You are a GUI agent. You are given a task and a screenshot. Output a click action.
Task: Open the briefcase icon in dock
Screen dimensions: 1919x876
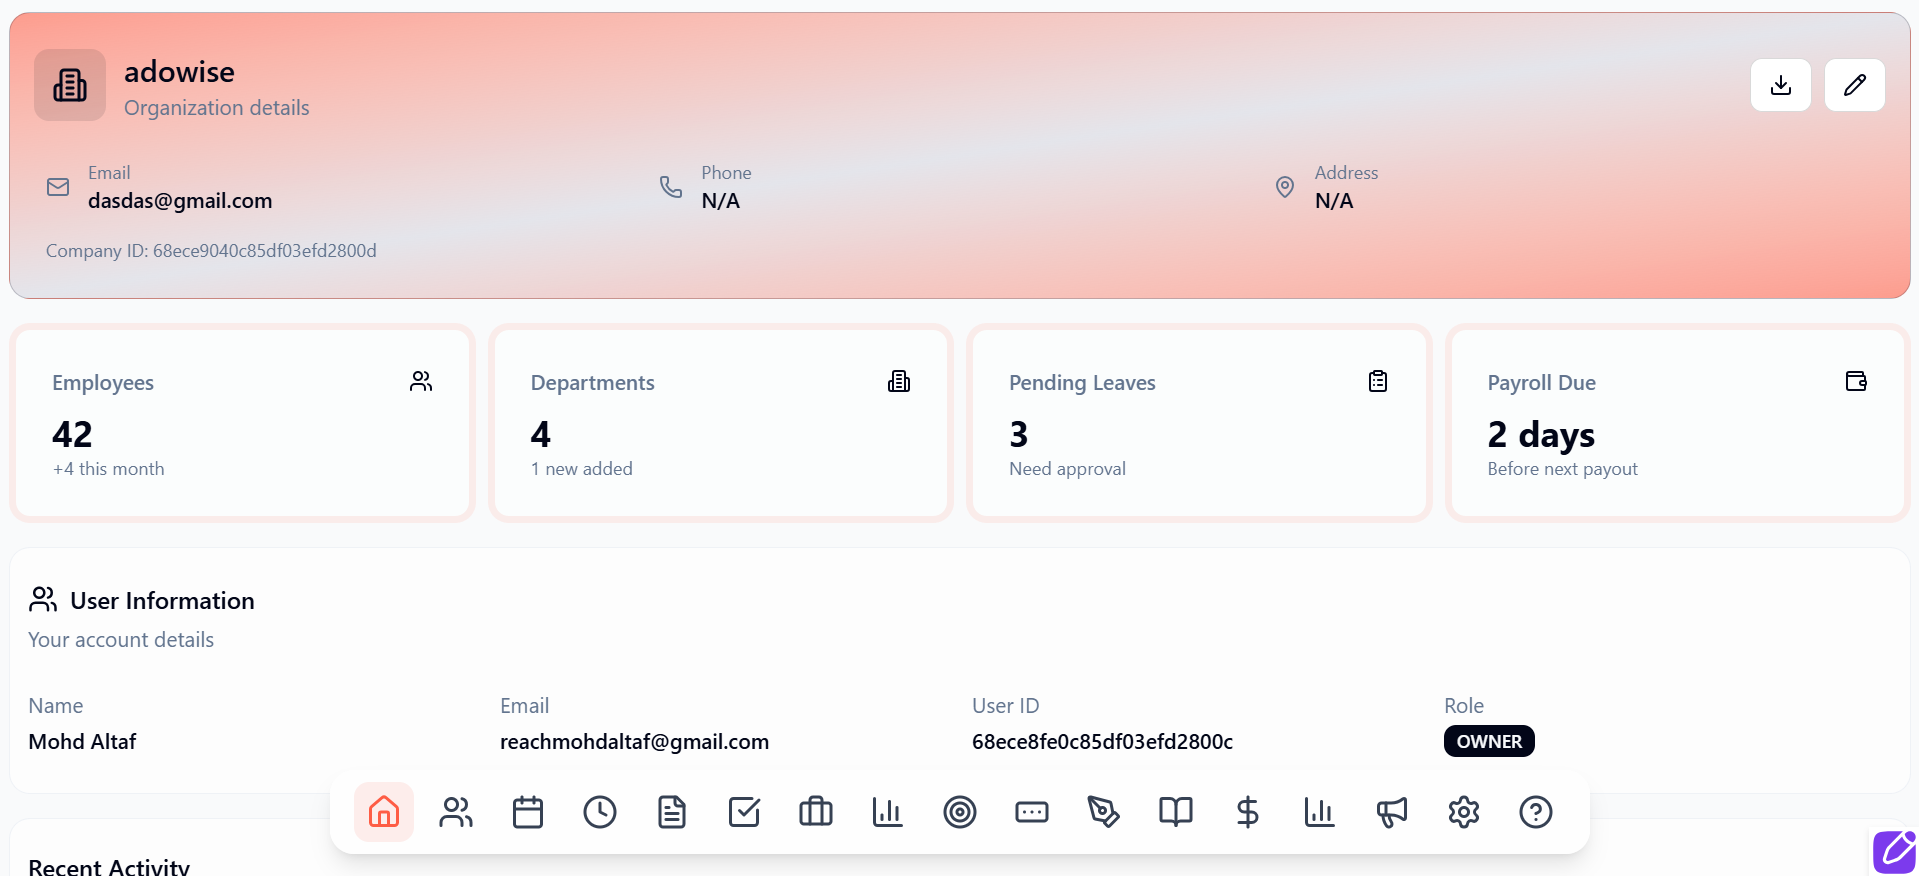point(816,812)
